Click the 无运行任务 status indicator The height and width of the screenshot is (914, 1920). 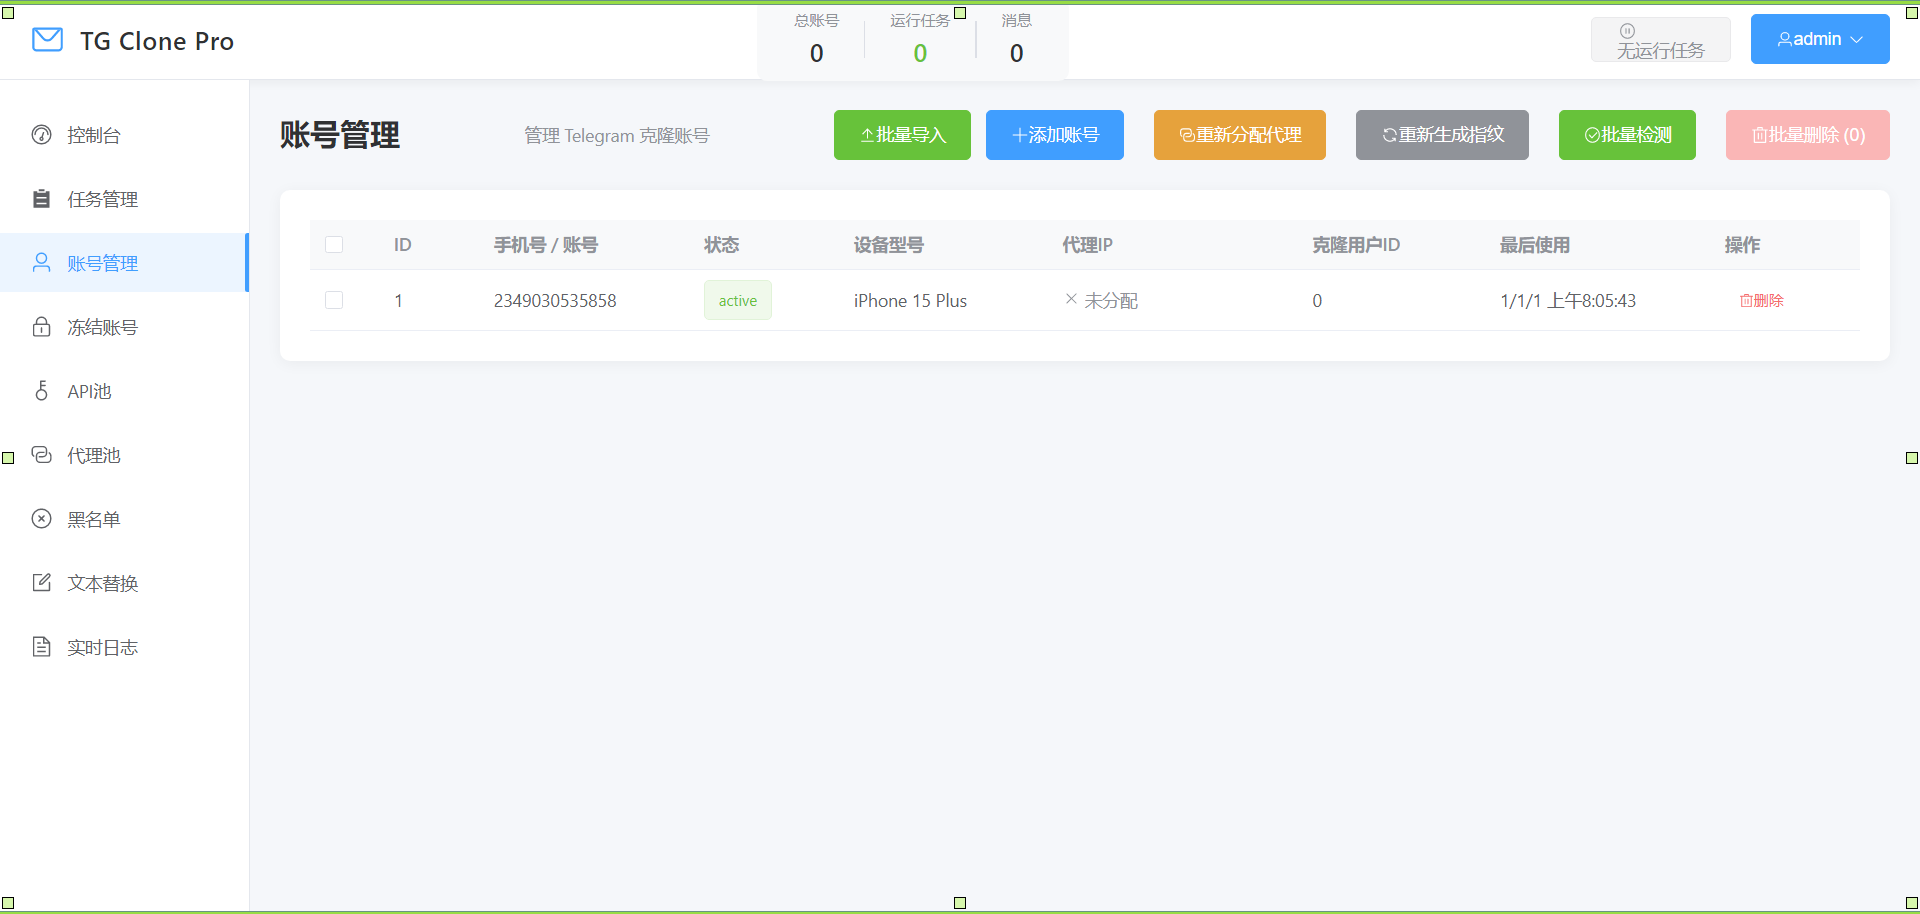click(1660, 41)
